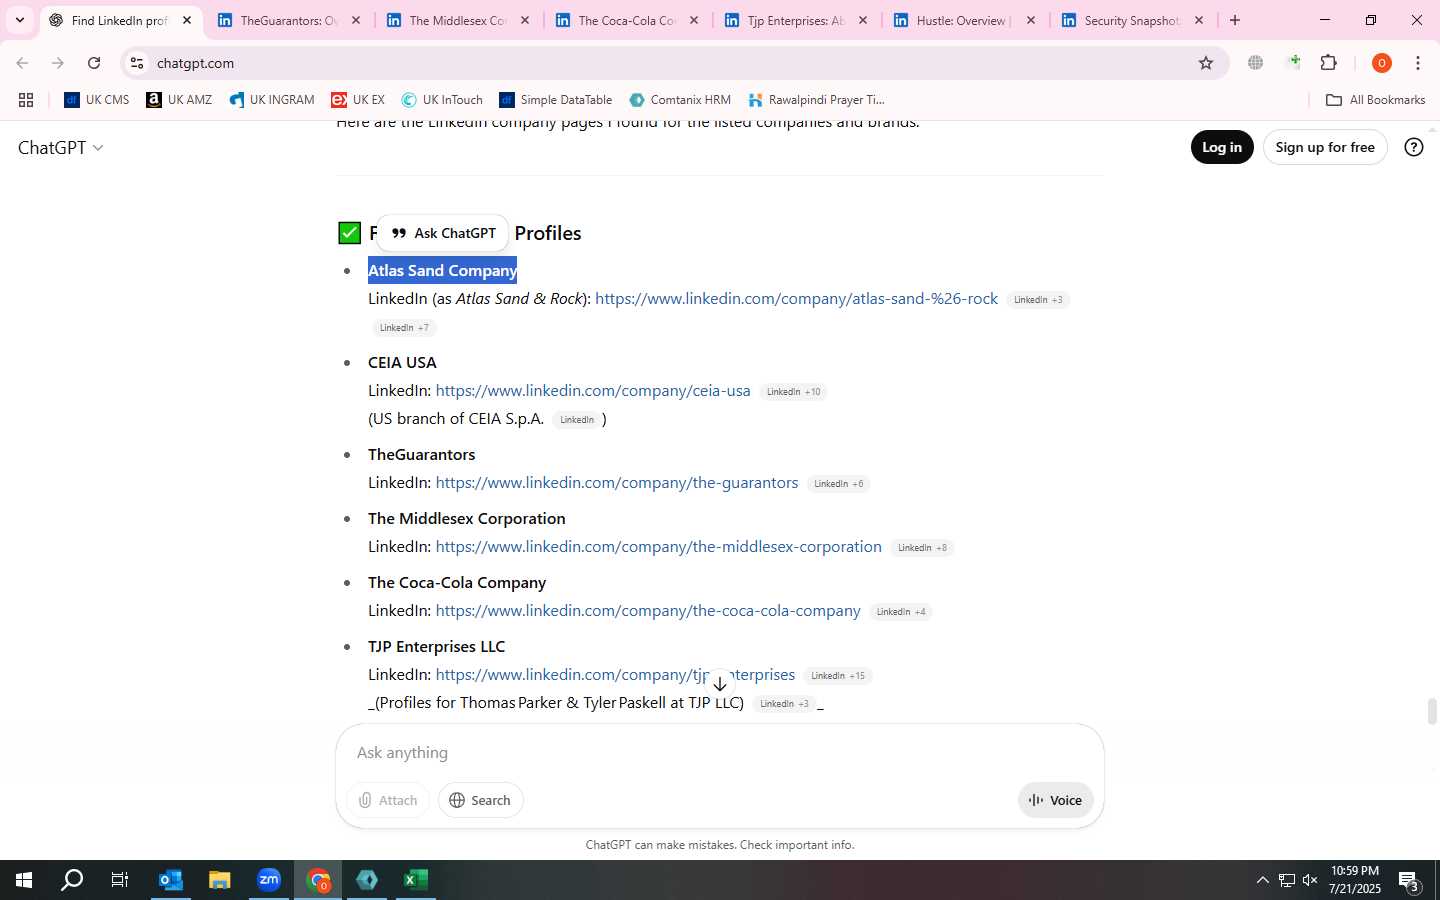
Task: Click LinkedIn +3 source chip for Atlas Sand
Action: click(x=1038, y=300)
